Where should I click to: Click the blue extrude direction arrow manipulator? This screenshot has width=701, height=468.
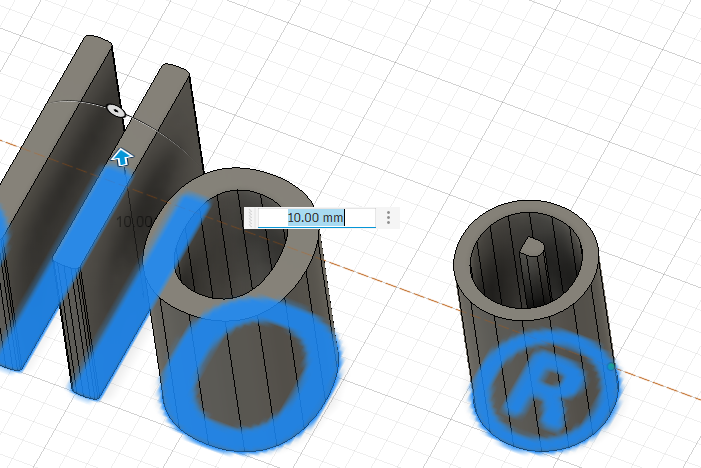(x=122, y=157)
